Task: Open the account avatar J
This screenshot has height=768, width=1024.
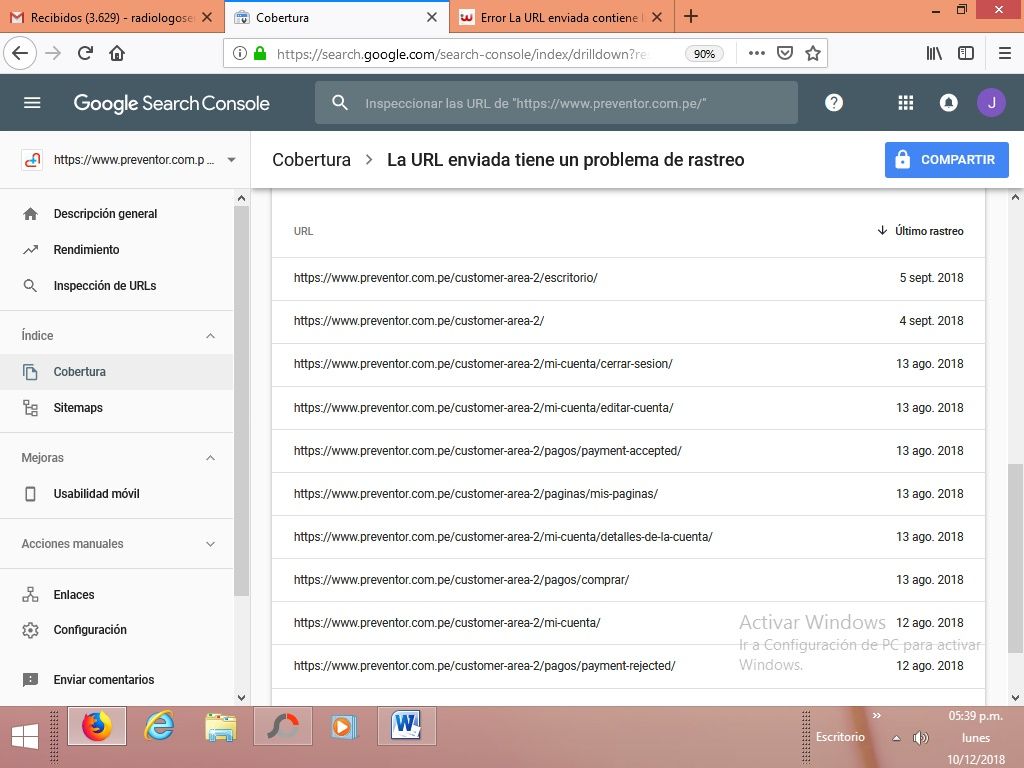Action: point(991,103)
